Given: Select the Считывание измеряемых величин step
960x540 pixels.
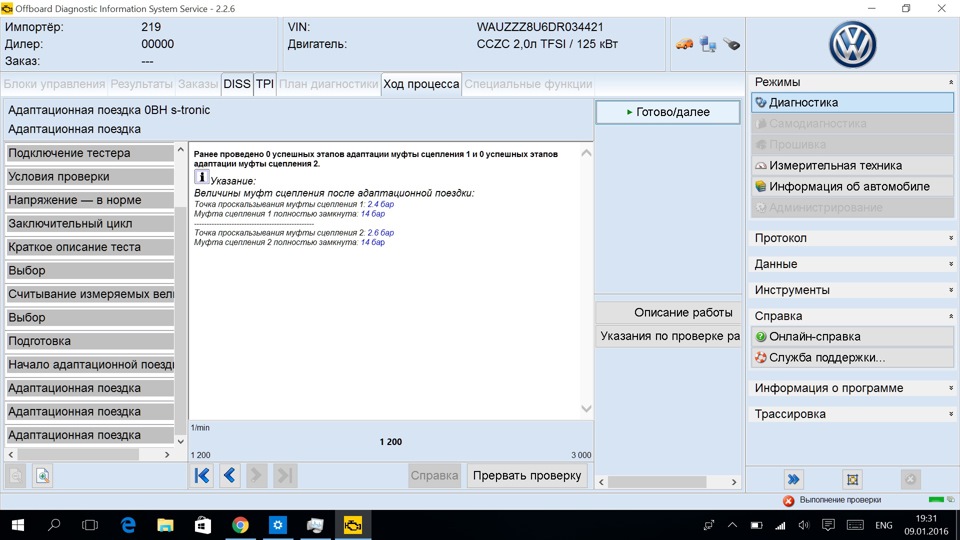Looking at the screenshot, I should tap(90, 294).
